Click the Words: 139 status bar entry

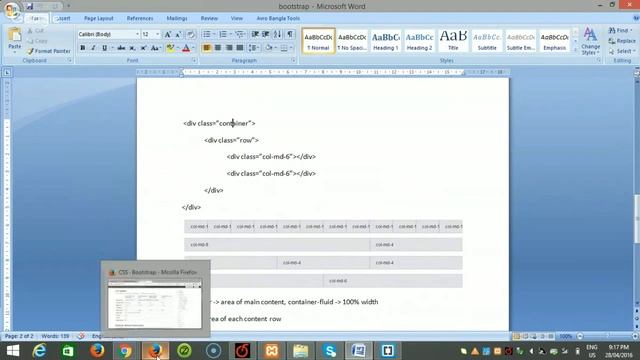[55, 336]
